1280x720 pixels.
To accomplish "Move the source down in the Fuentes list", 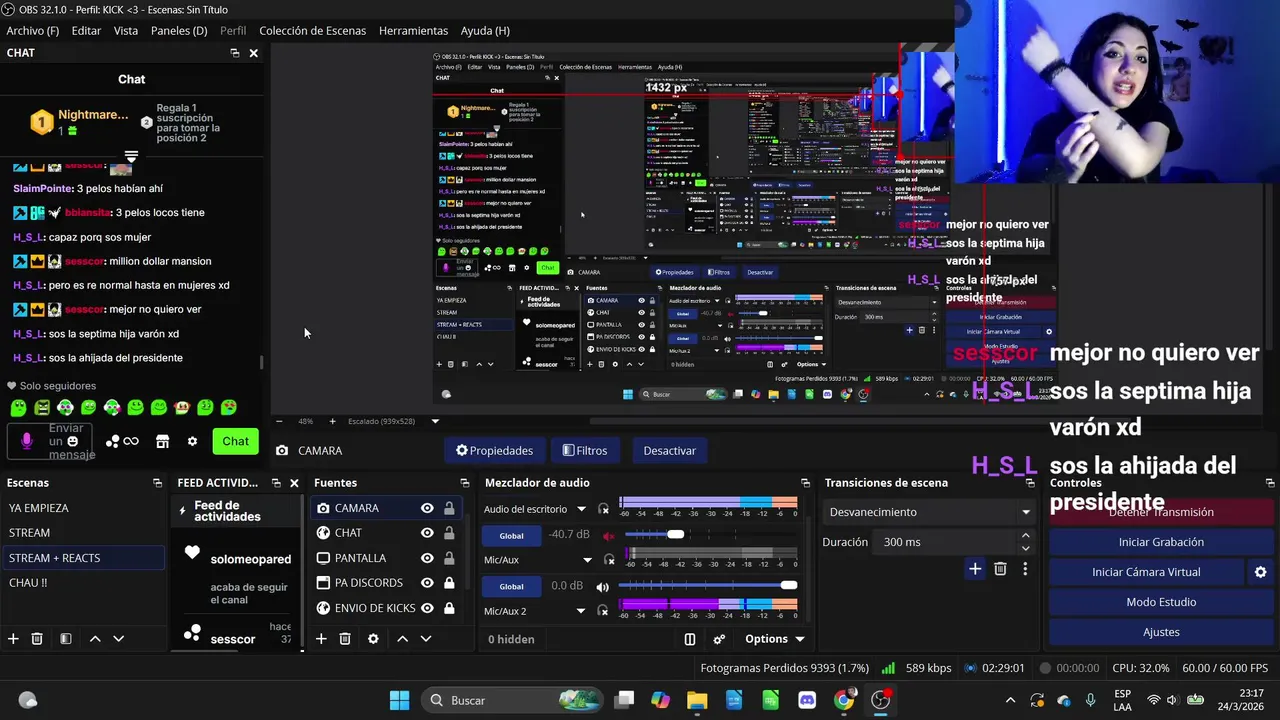I will click(425, 638).
